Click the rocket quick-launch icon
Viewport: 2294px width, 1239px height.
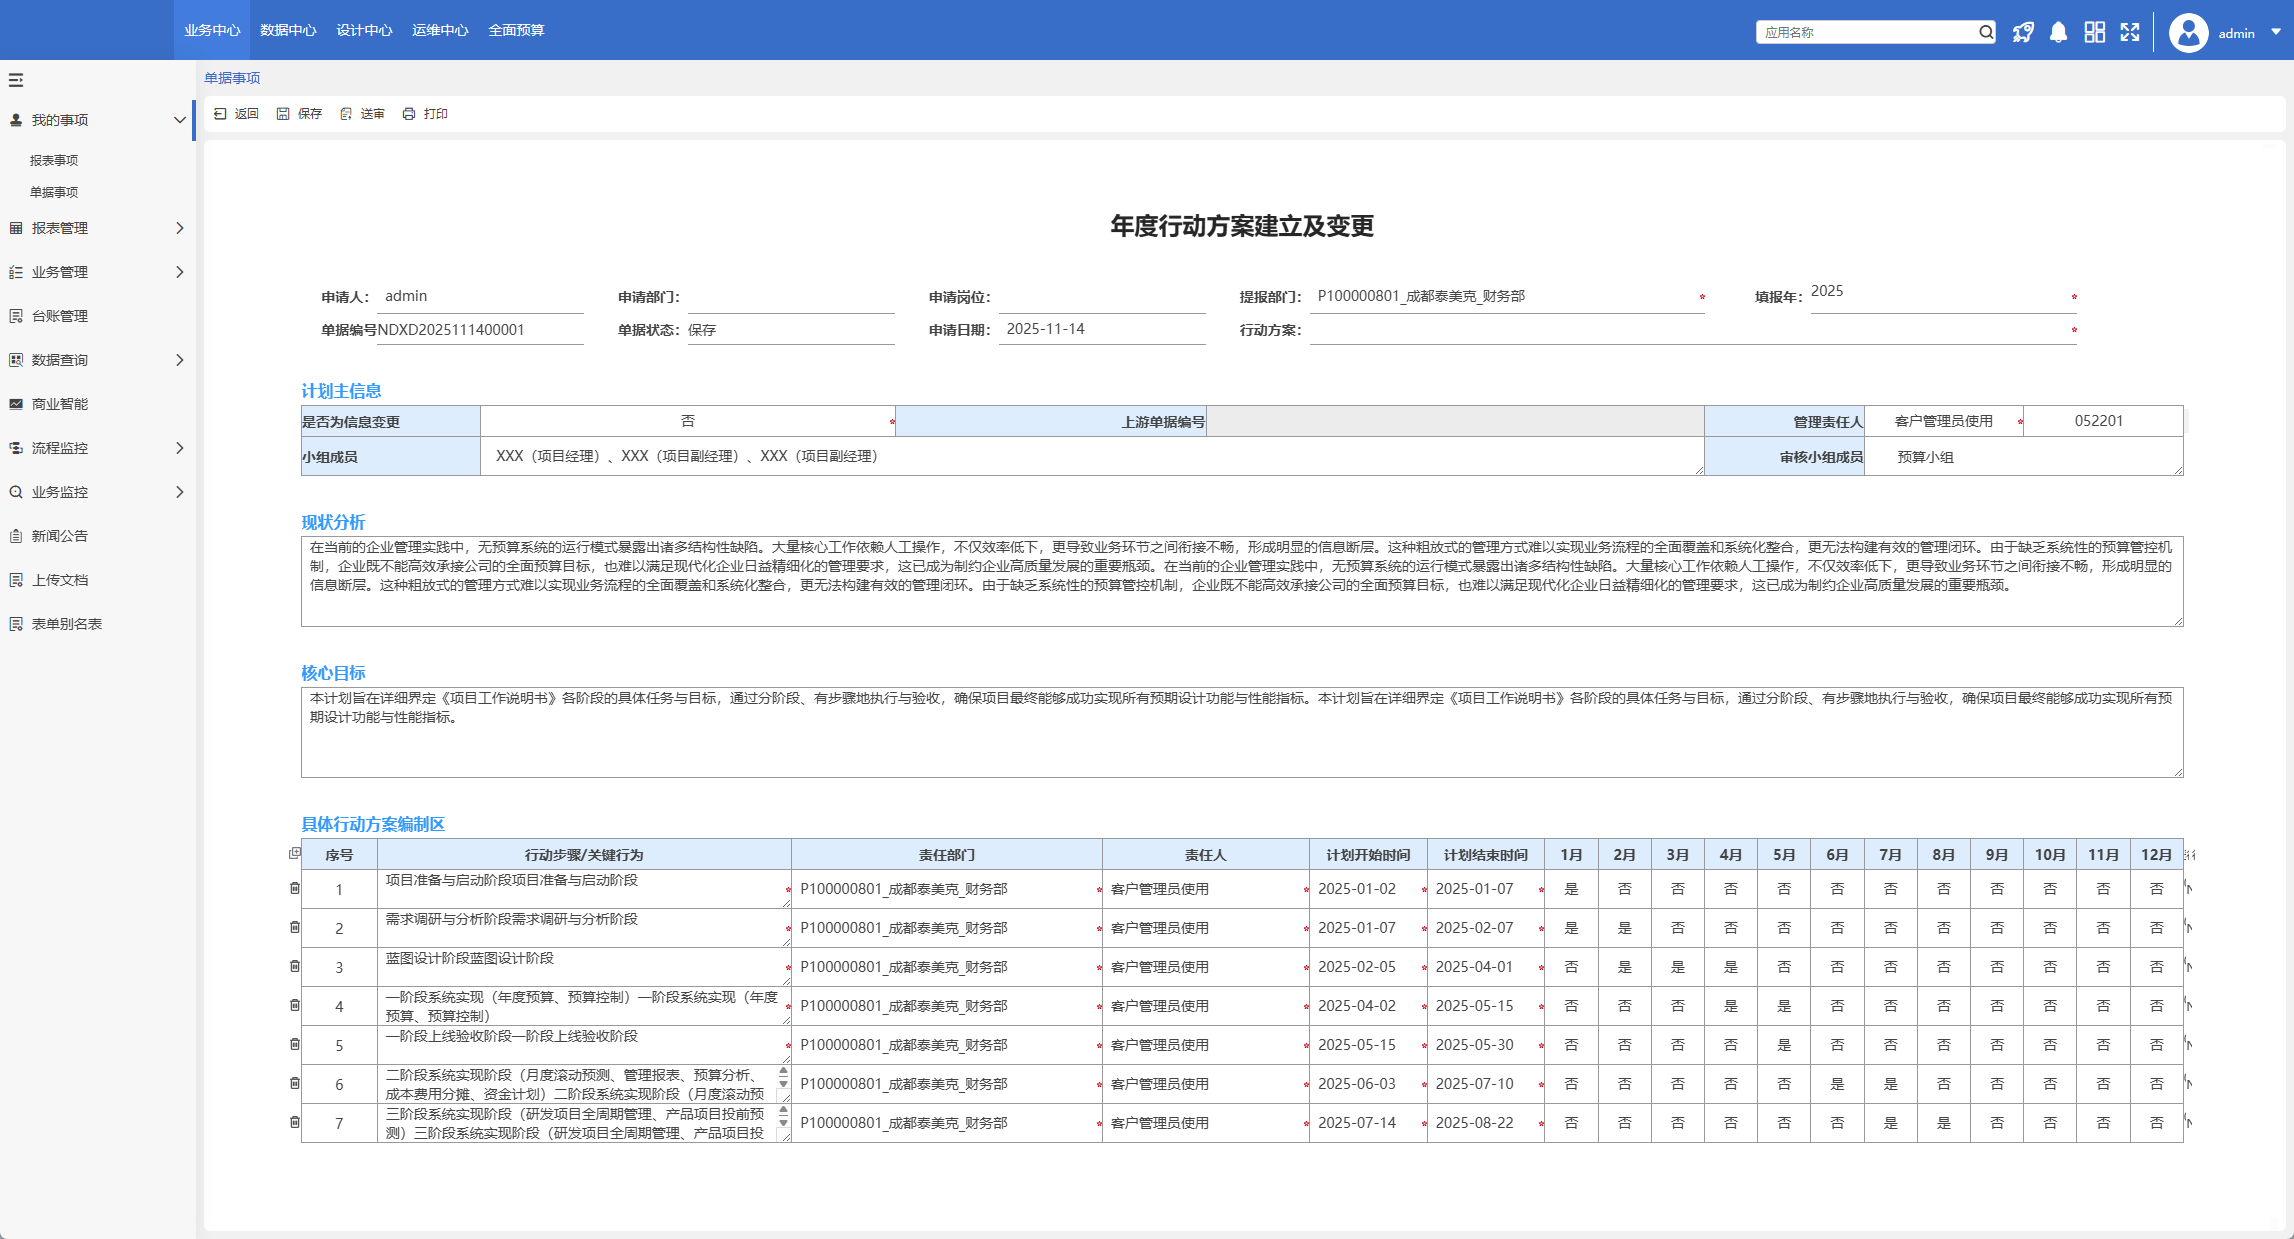2023,32
